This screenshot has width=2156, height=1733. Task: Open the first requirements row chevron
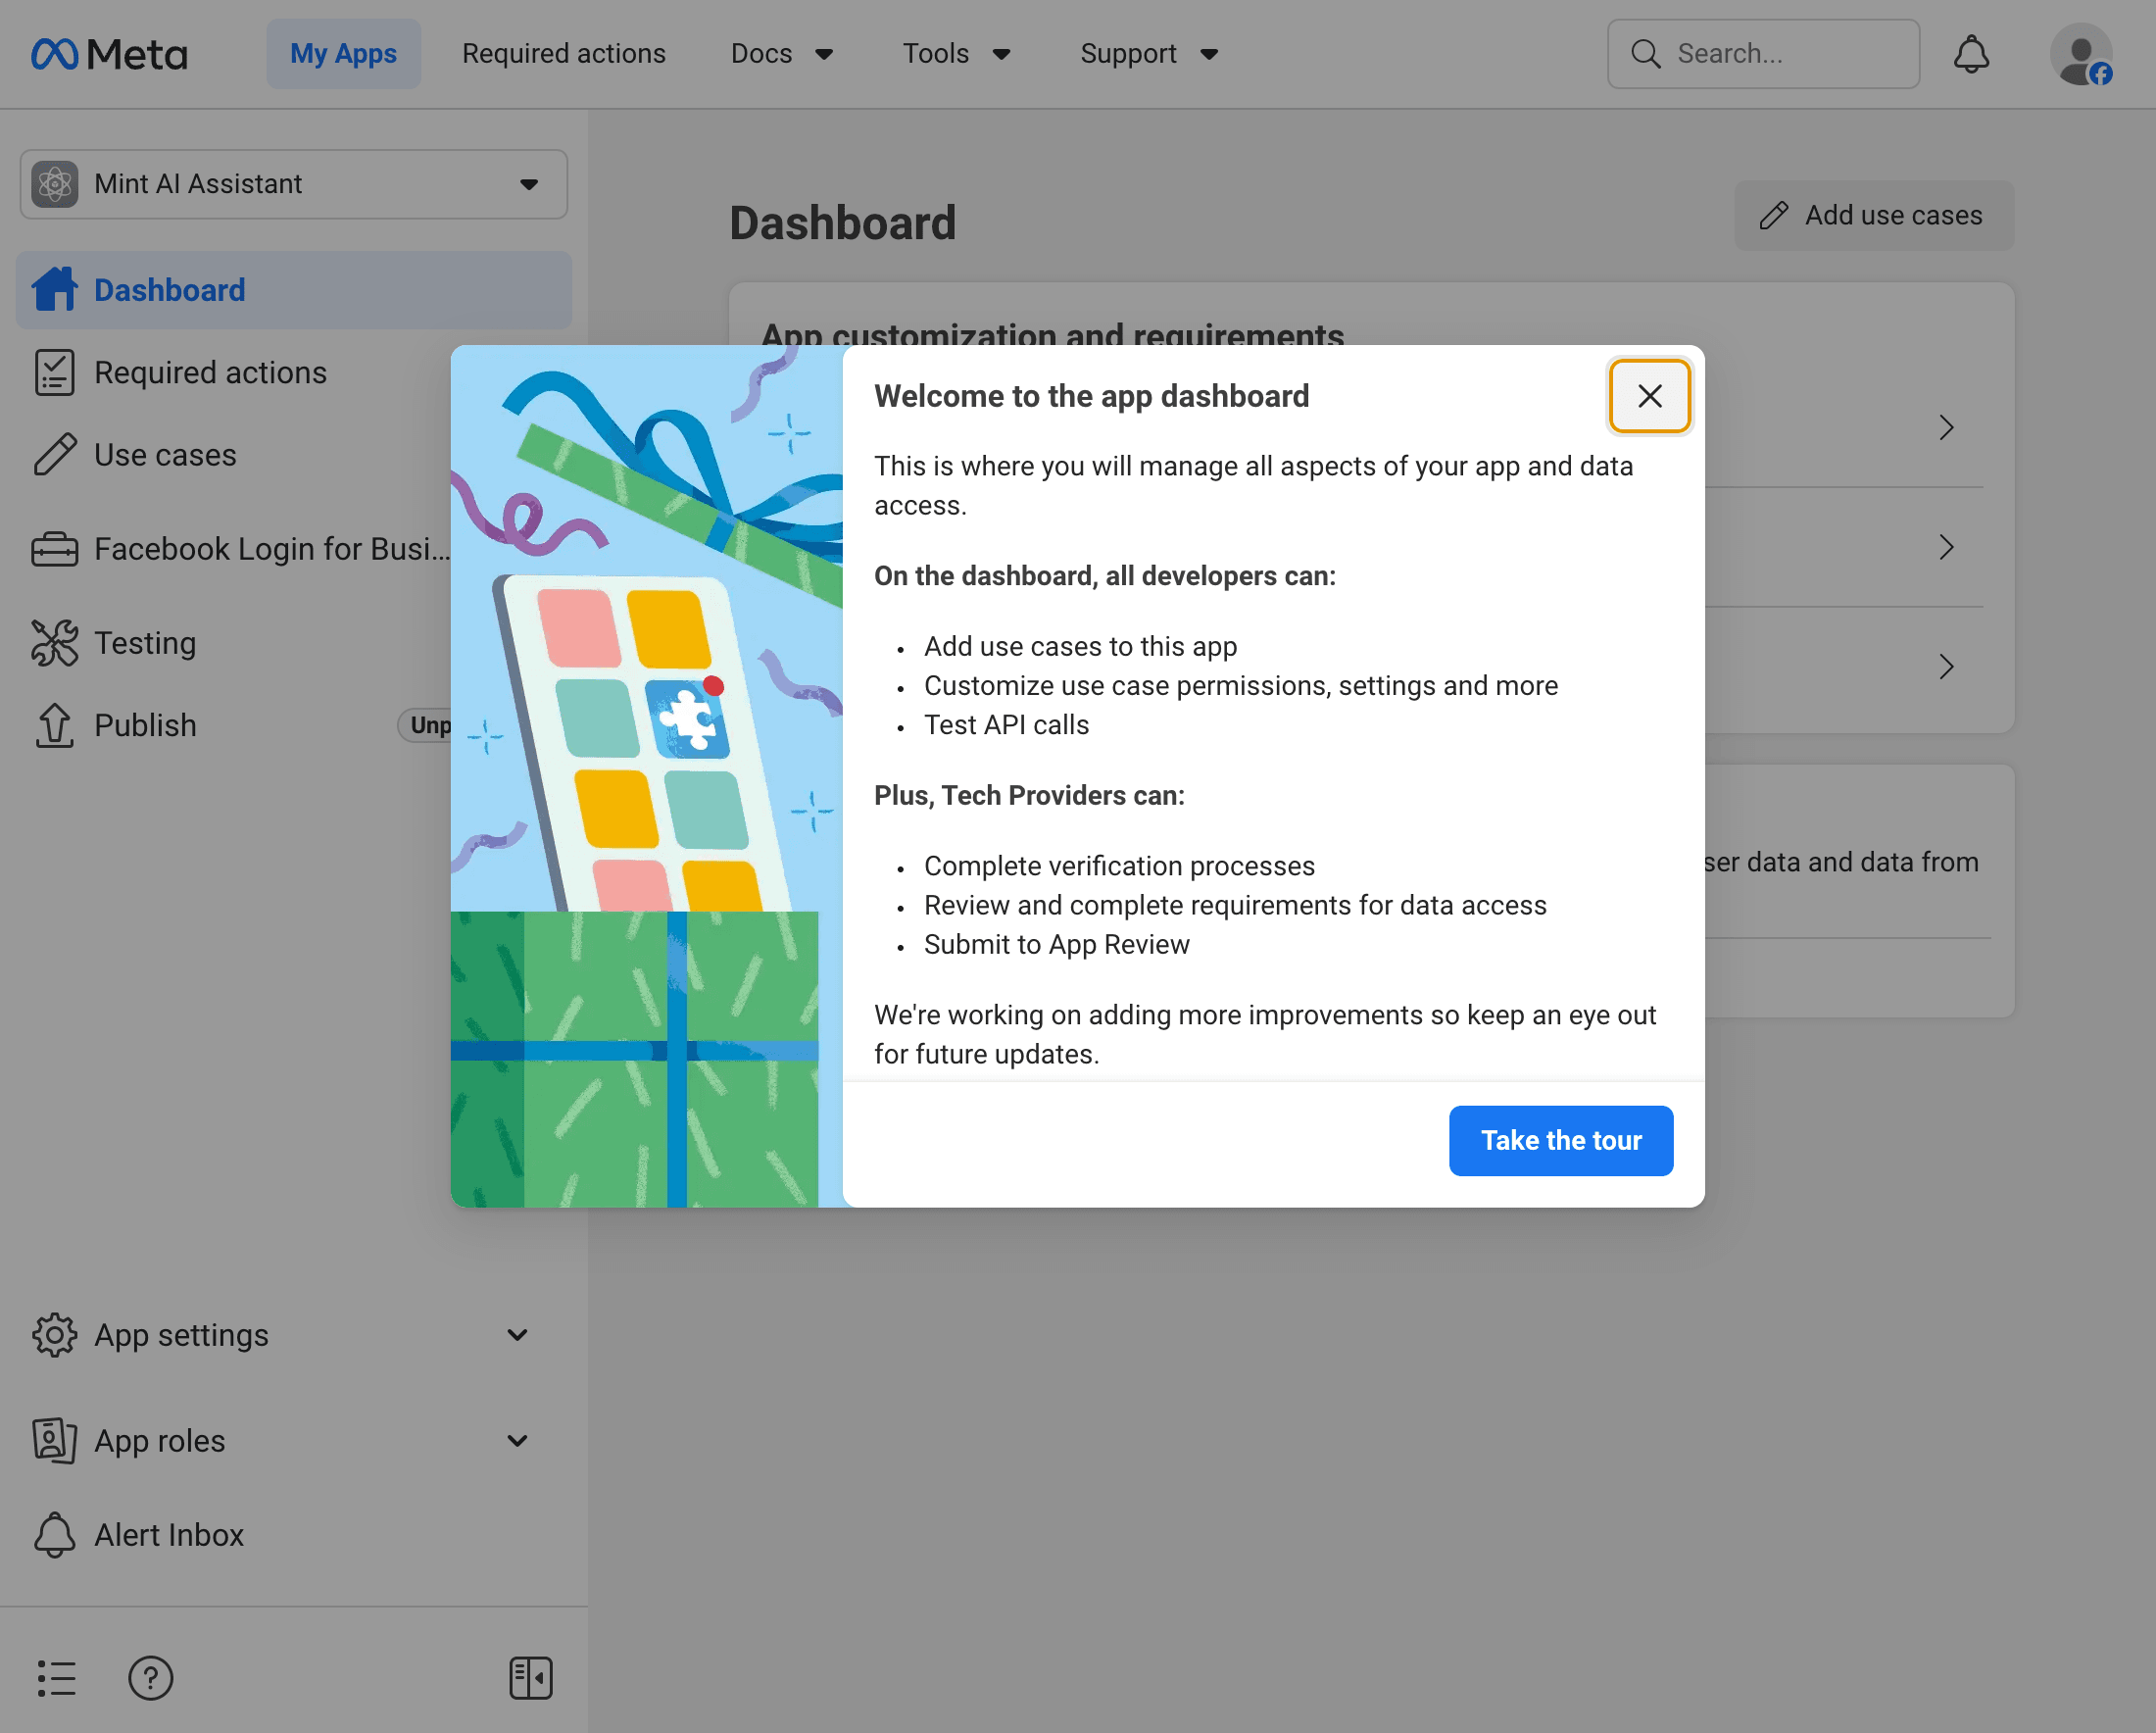[x=1946, y=428]
